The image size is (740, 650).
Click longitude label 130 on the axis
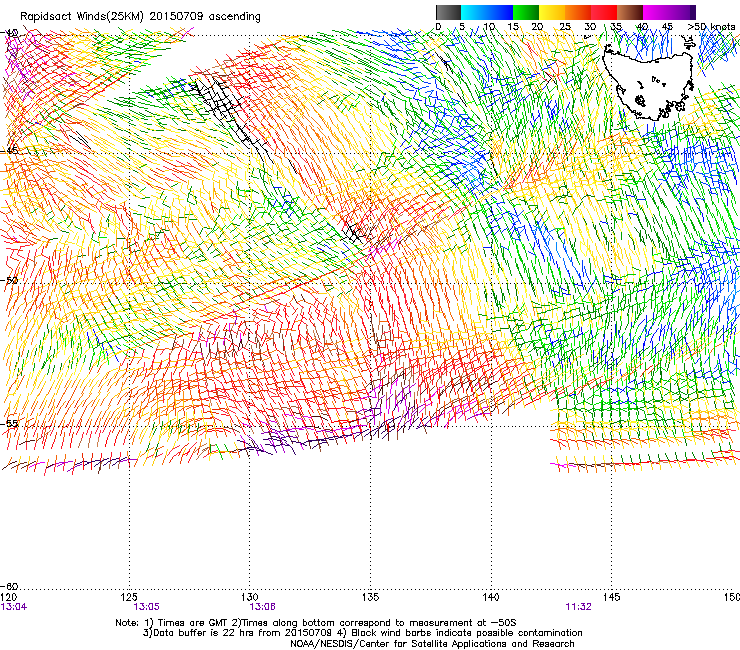click(250, 597)
